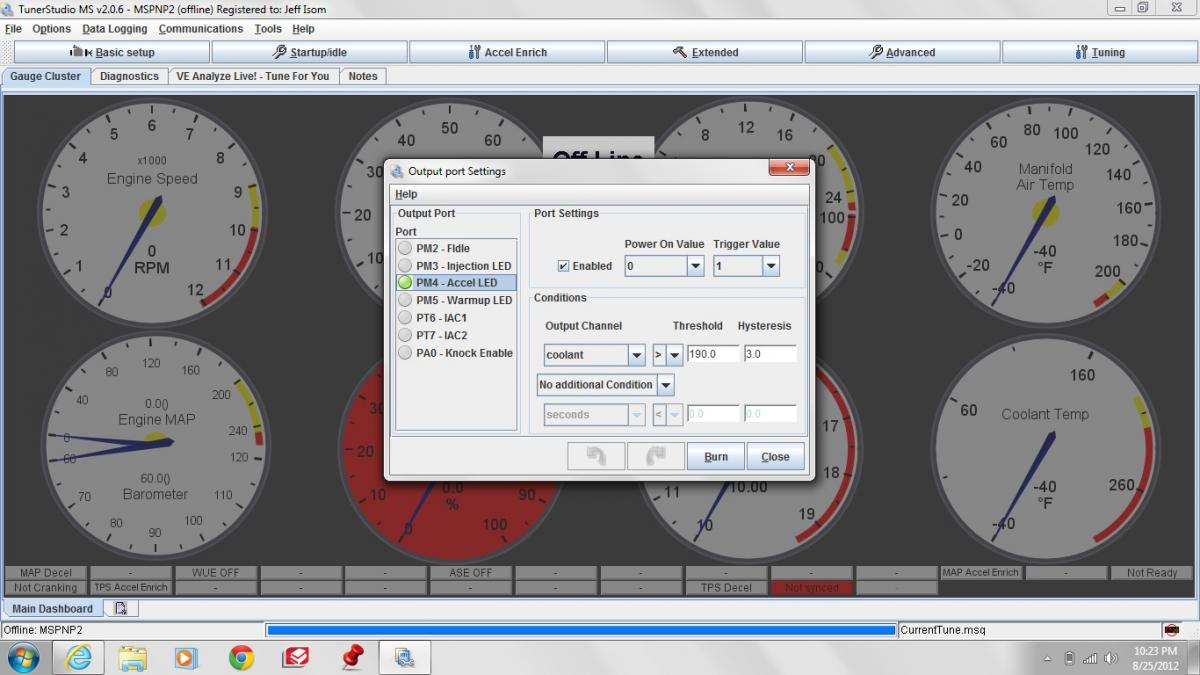Viewport: 1200px width, 675px height.
Task: Expand the Power On Value dropdown
Action: [x=695, y=266]
